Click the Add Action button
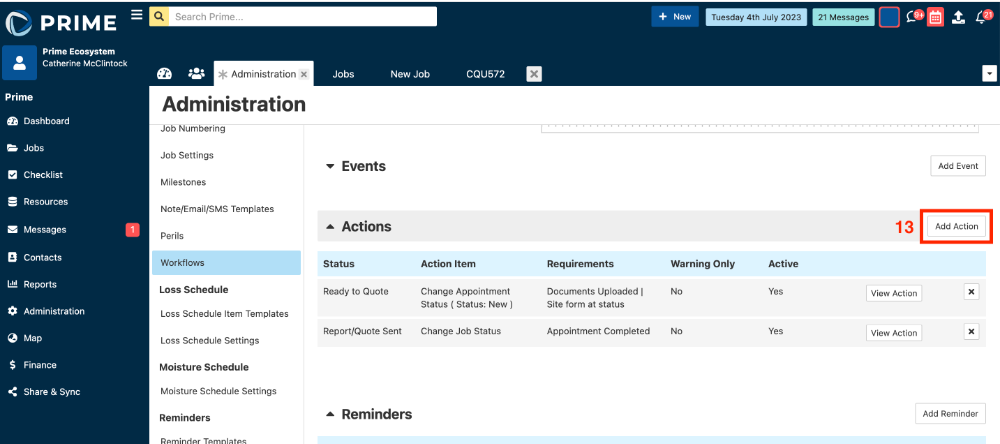The width and height of the screenshot is (1000, 444). point(956,226)
